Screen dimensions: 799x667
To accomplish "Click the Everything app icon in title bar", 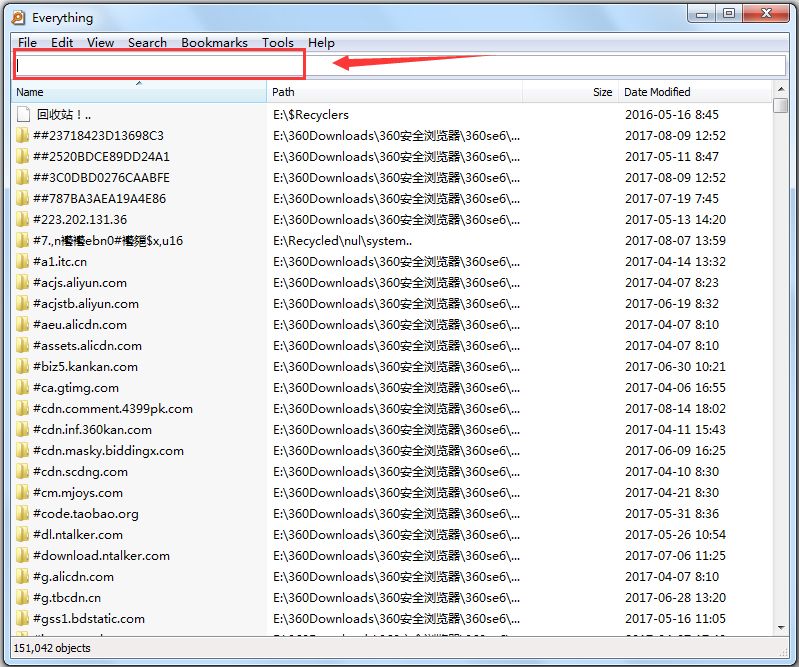I will coord(18,18).
